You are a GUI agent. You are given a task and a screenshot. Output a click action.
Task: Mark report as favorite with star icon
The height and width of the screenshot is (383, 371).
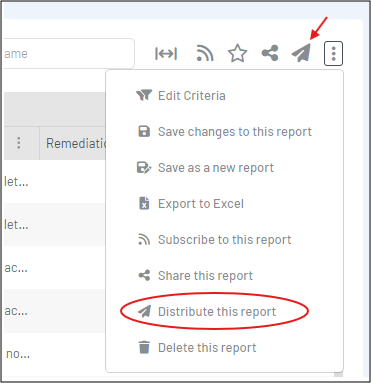click(x=237, y=53)
